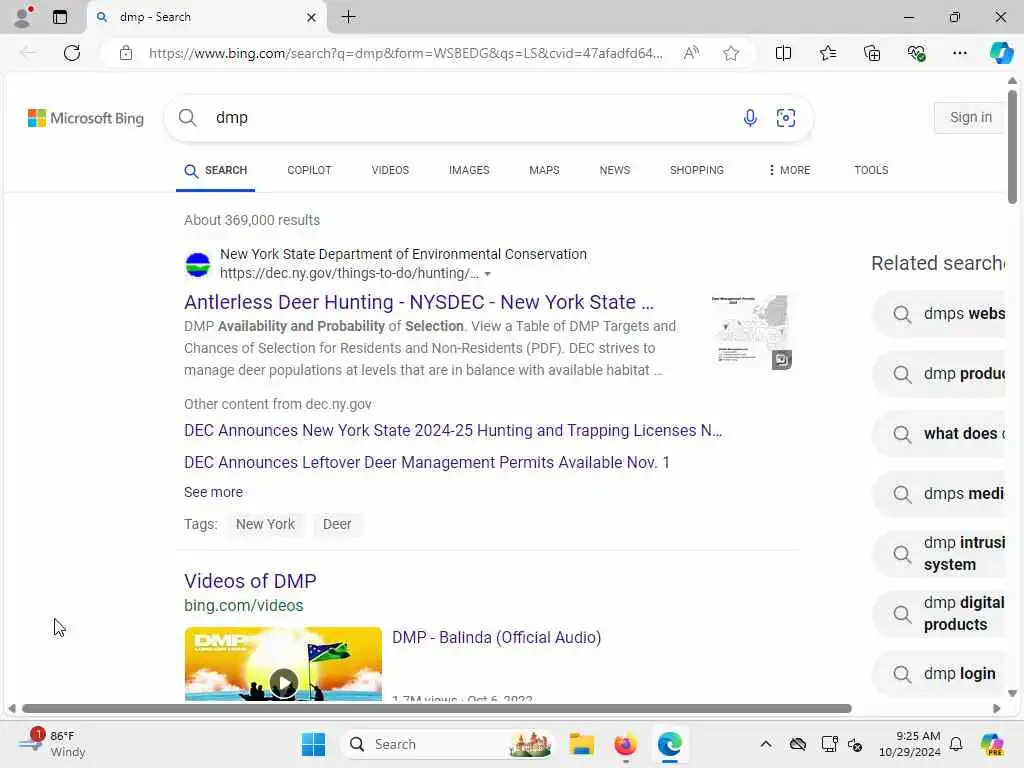Click the NYSDEC site favicon
This screenshot has height=768, width=1024.
(198, 264)
